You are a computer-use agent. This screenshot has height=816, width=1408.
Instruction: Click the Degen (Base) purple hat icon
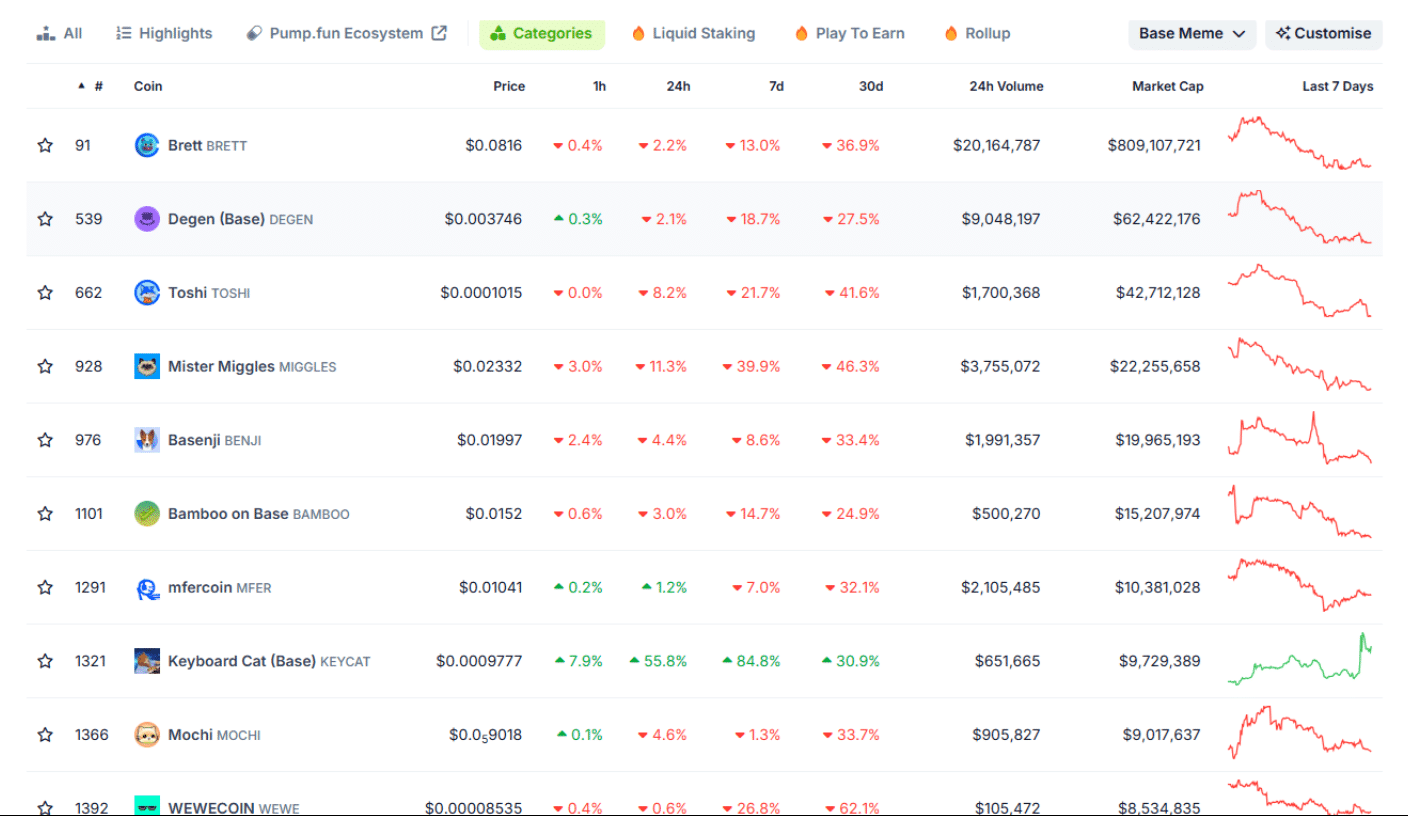point(147,219)
